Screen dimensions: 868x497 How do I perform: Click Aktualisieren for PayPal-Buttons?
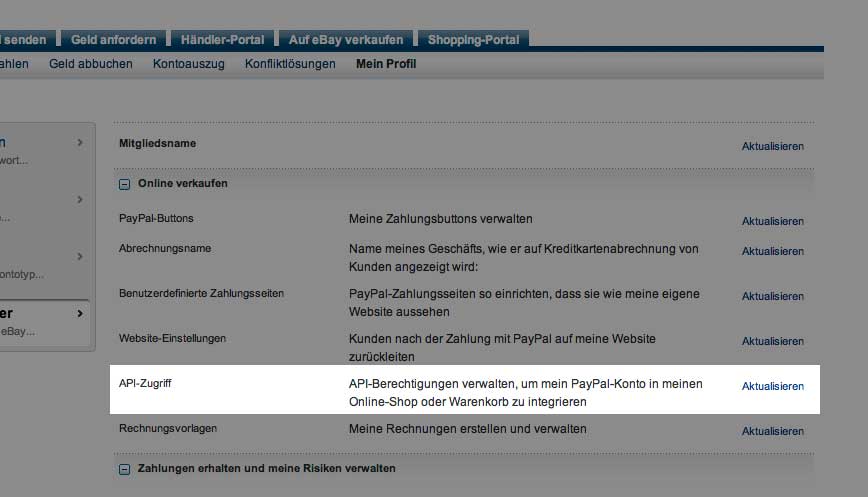773,221
